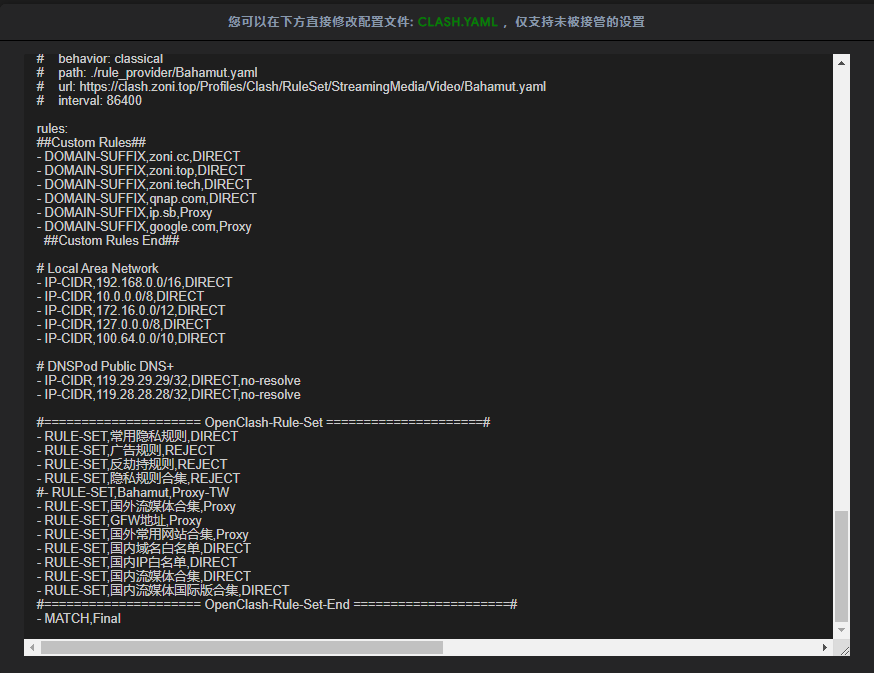Click the IP-CIDR,119.28.28.28/32 no-resolve line

168,394
